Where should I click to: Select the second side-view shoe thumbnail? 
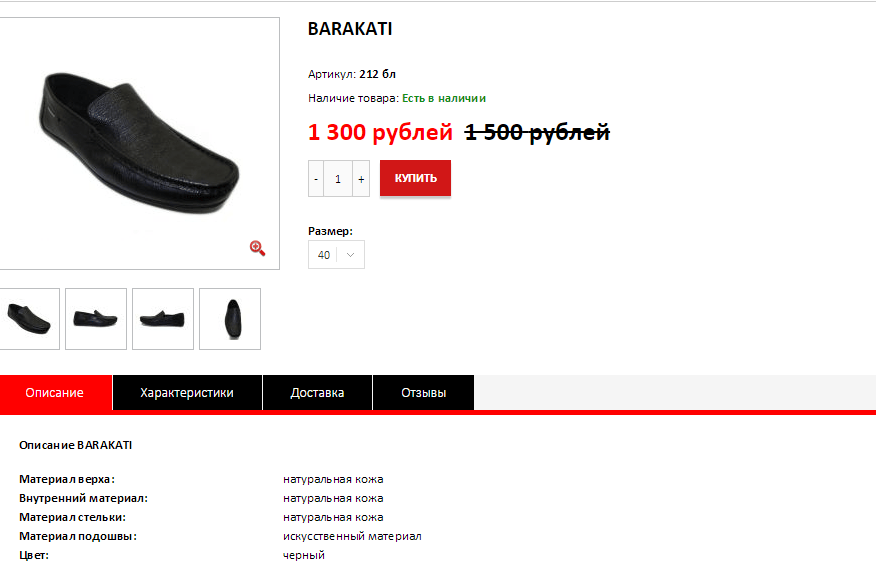coord(96,319)
